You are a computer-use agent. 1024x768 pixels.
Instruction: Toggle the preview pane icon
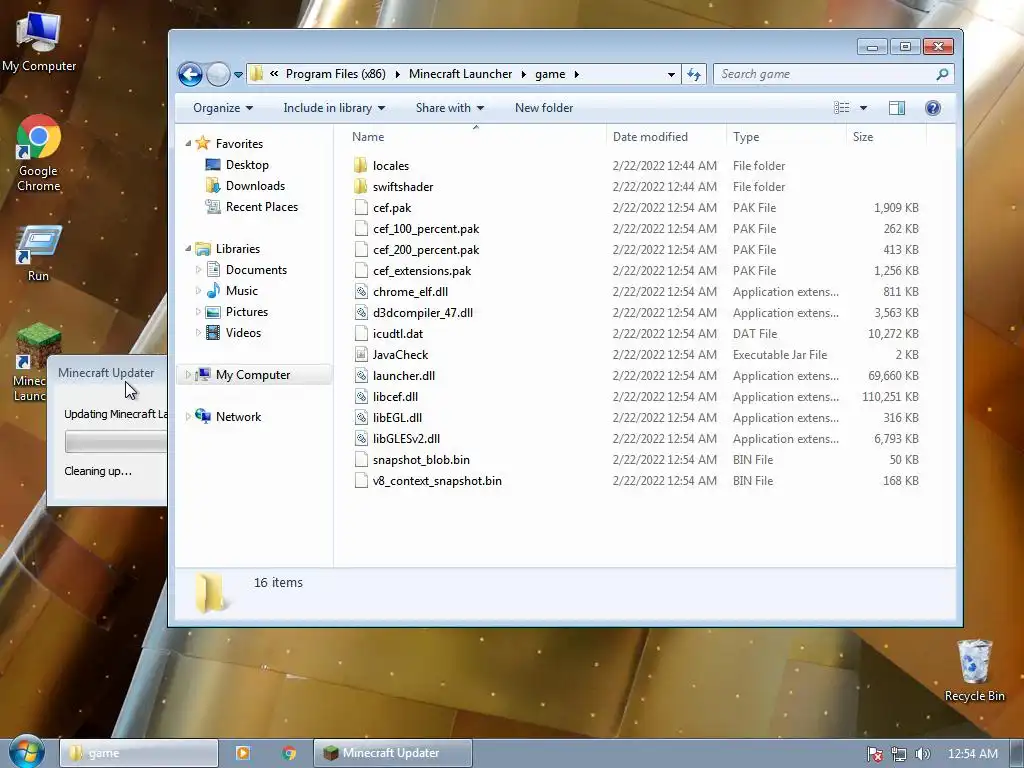click(897, 108)
